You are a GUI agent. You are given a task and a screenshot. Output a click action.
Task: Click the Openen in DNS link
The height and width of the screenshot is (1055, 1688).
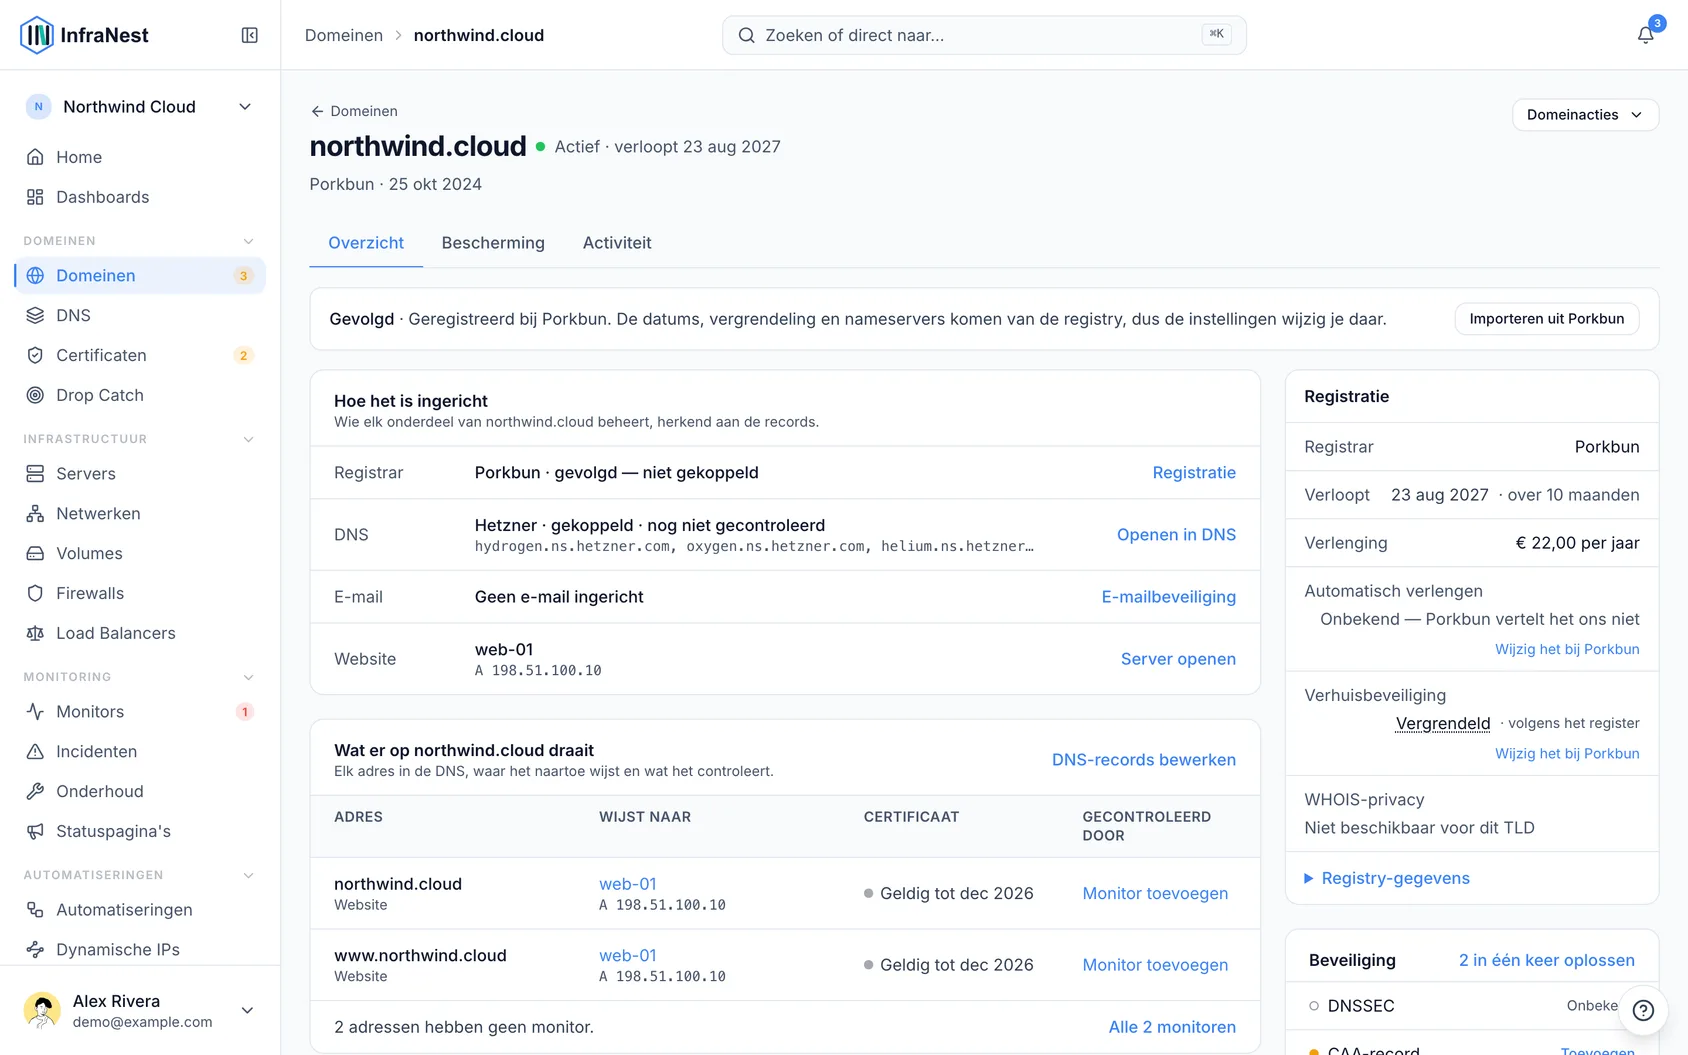1176,535
